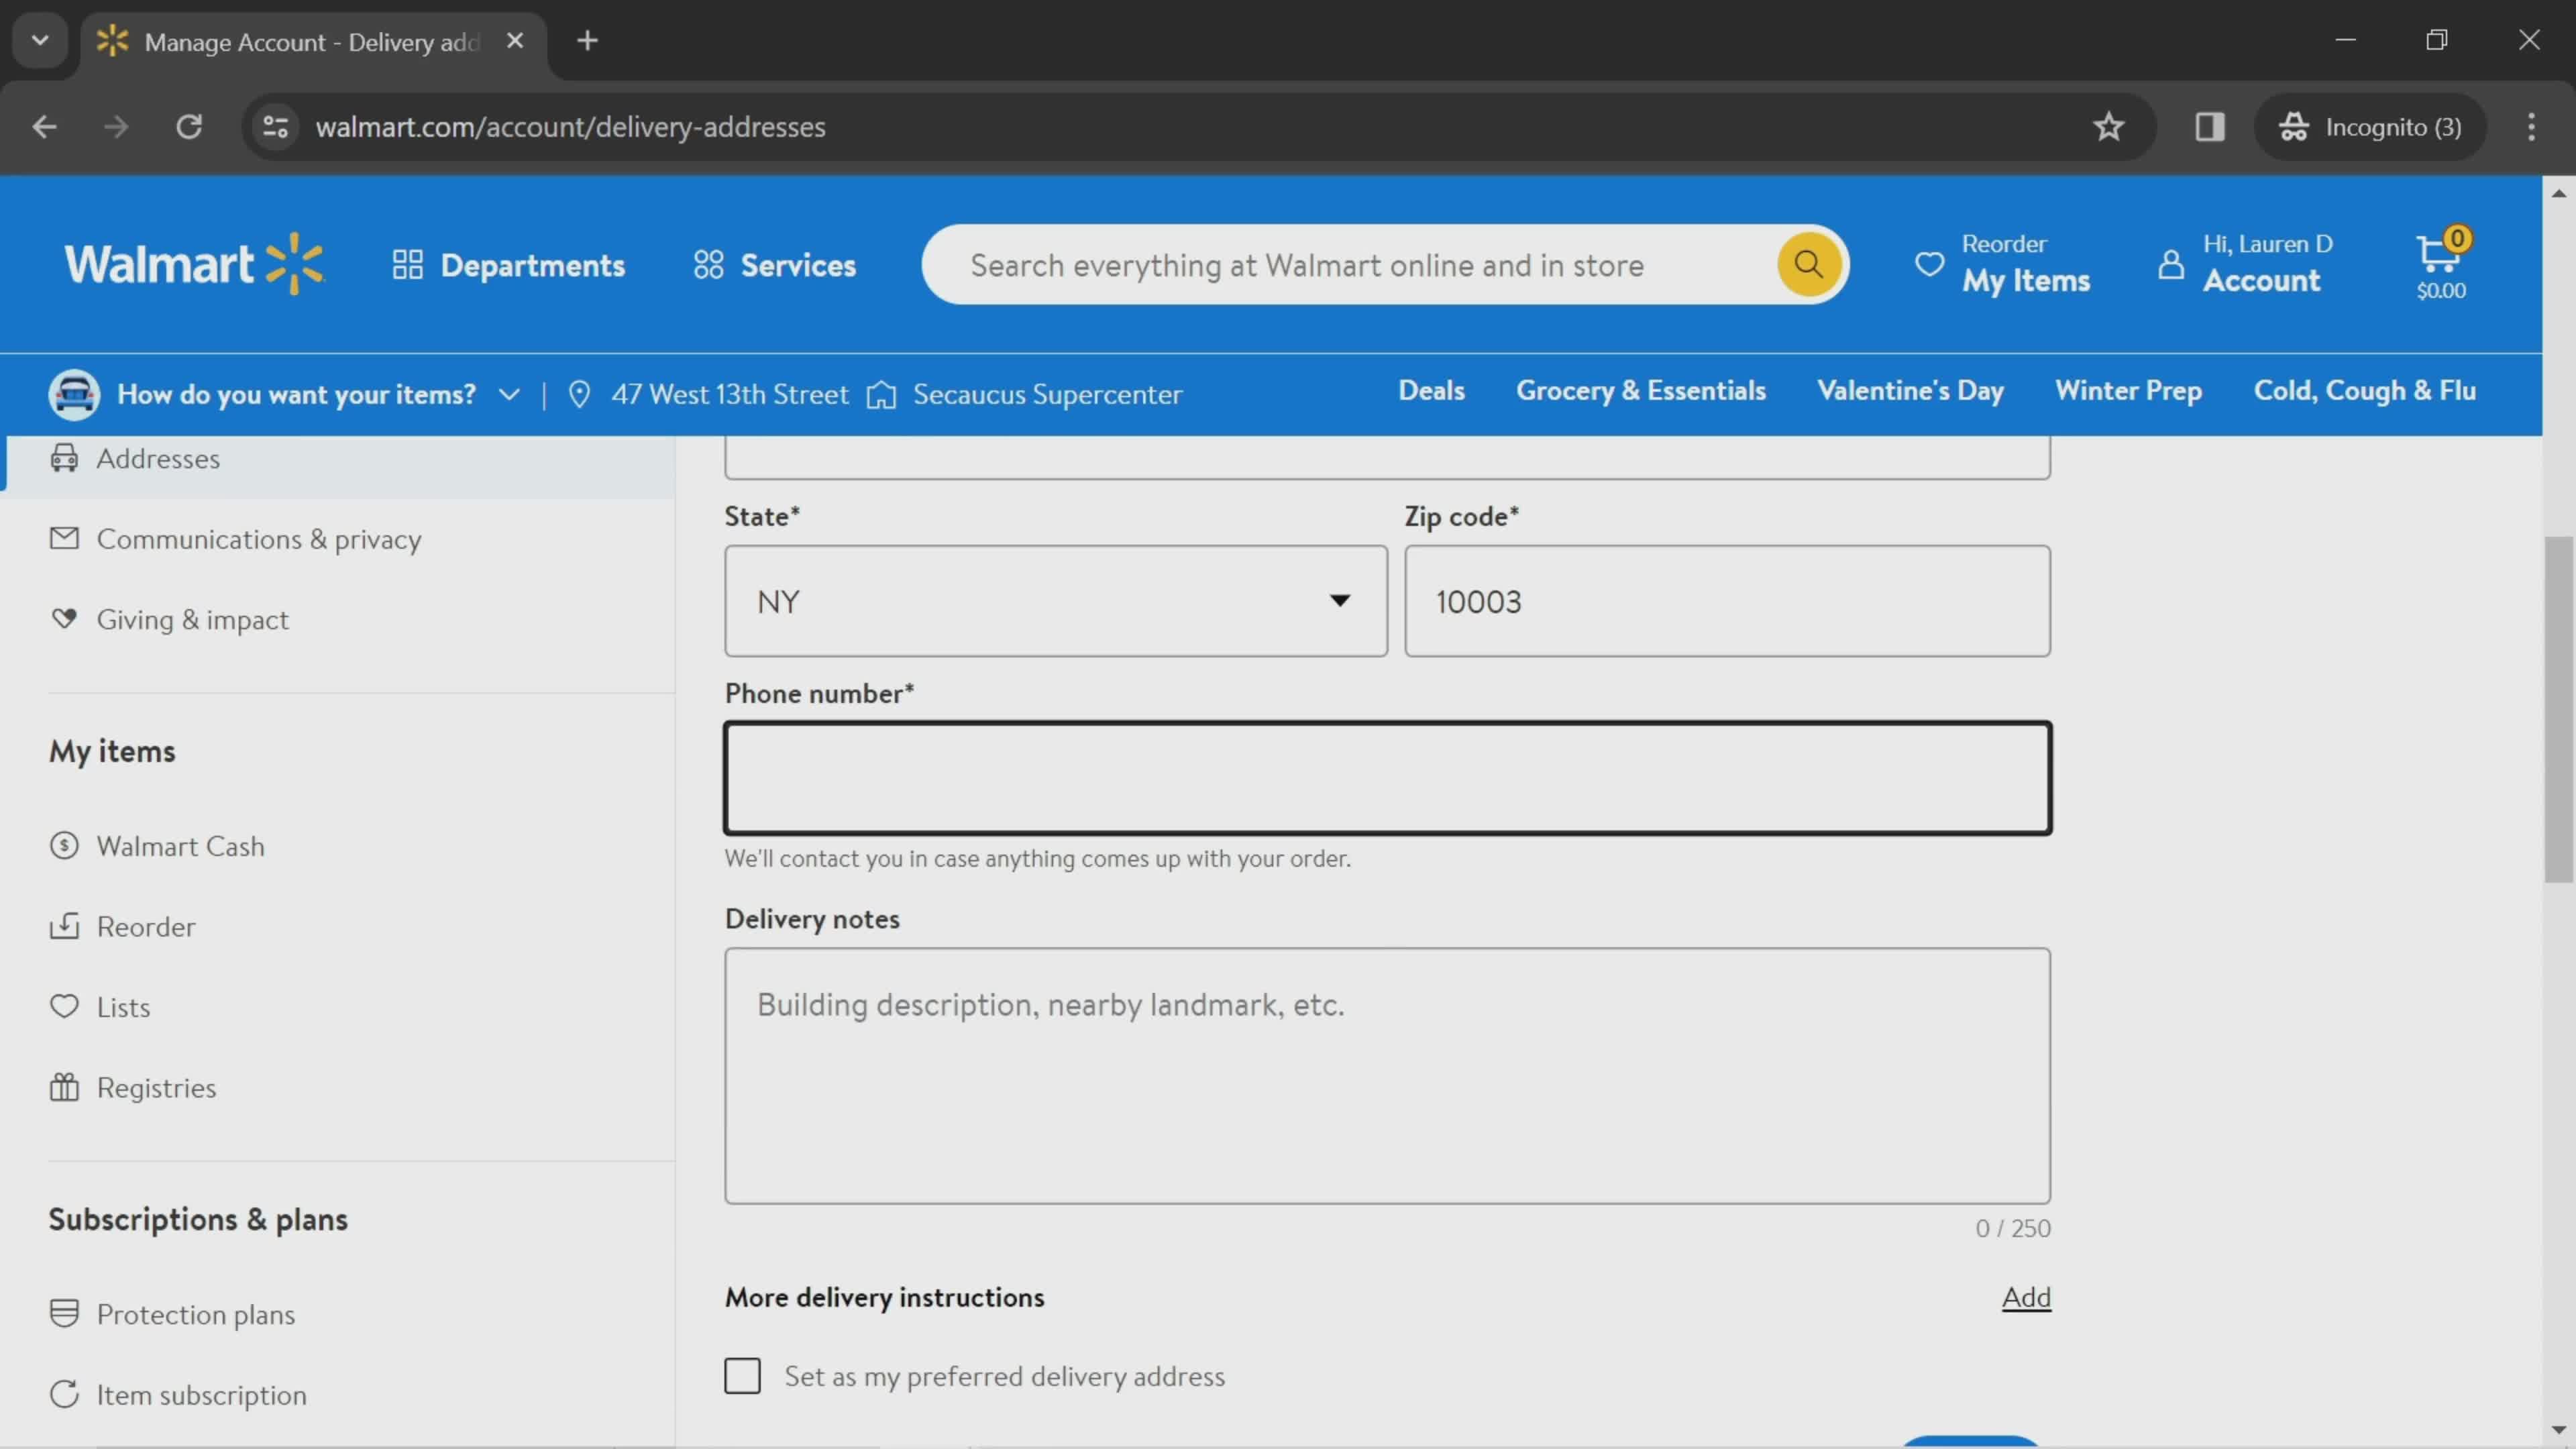The height and width of the screenshot is (1449, 2576).
Task: Click the My Items heart icon
Action: tap(1929, 264)
